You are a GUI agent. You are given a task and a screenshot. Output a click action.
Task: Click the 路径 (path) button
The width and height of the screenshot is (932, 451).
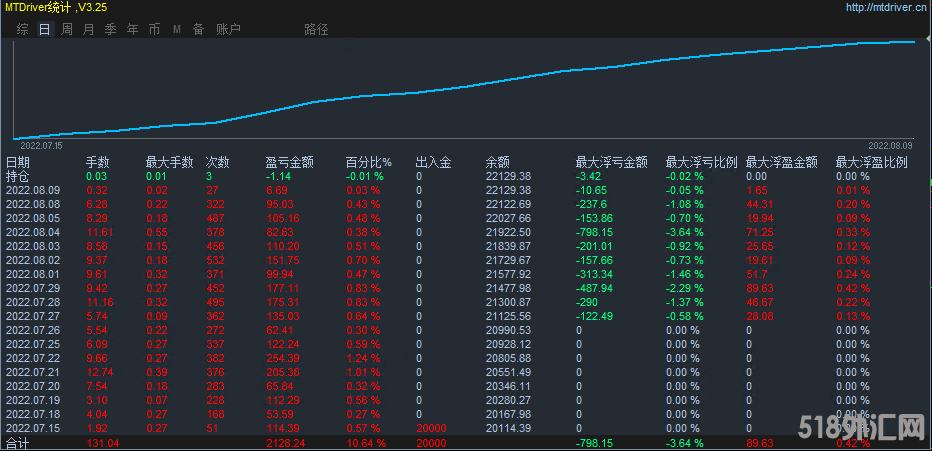315,29
